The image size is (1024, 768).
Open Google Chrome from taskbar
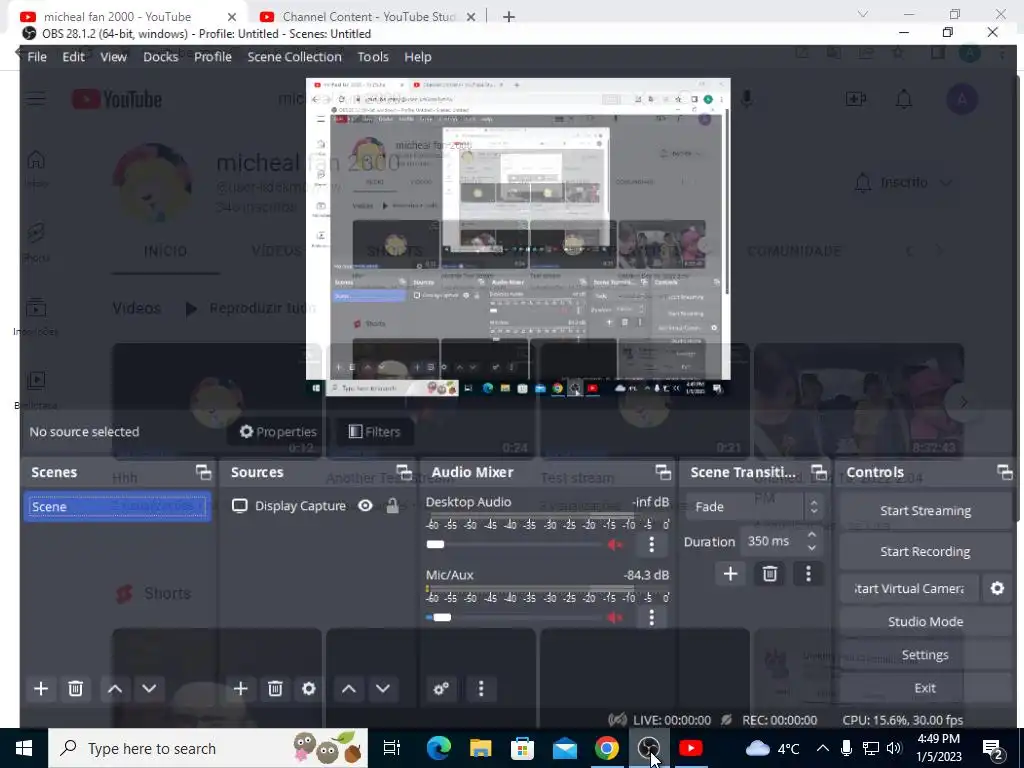click(607, 748)
